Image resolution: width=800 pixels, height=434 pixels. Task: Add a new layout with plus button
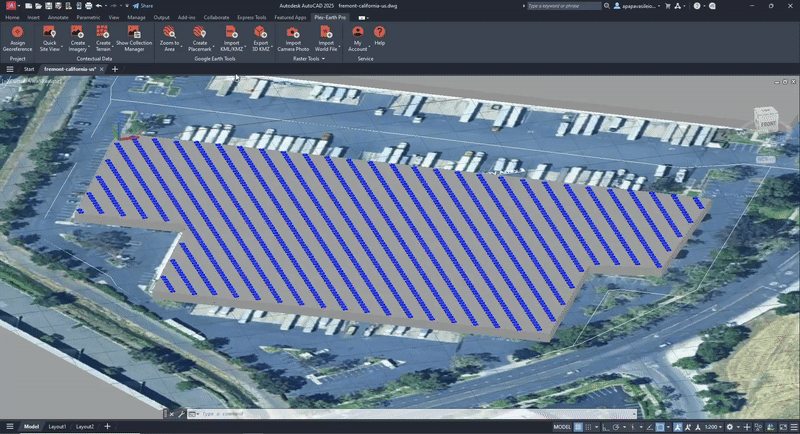pyautogui.click(x=107, y=426)
